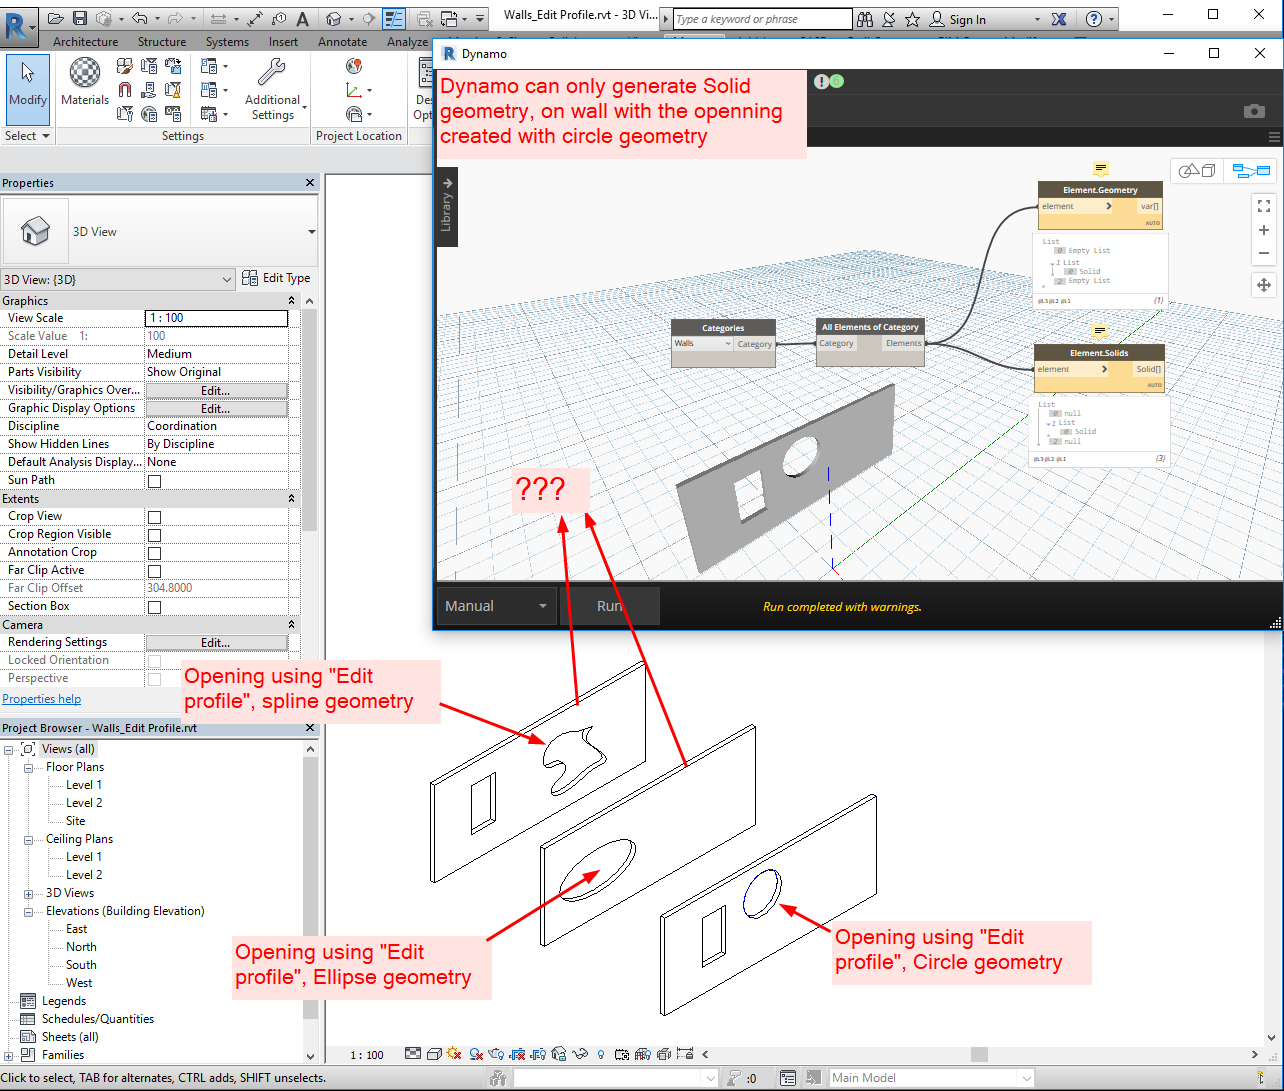
Task: Select the Site floor plan in Project Browser
Action: pos(76,821)
